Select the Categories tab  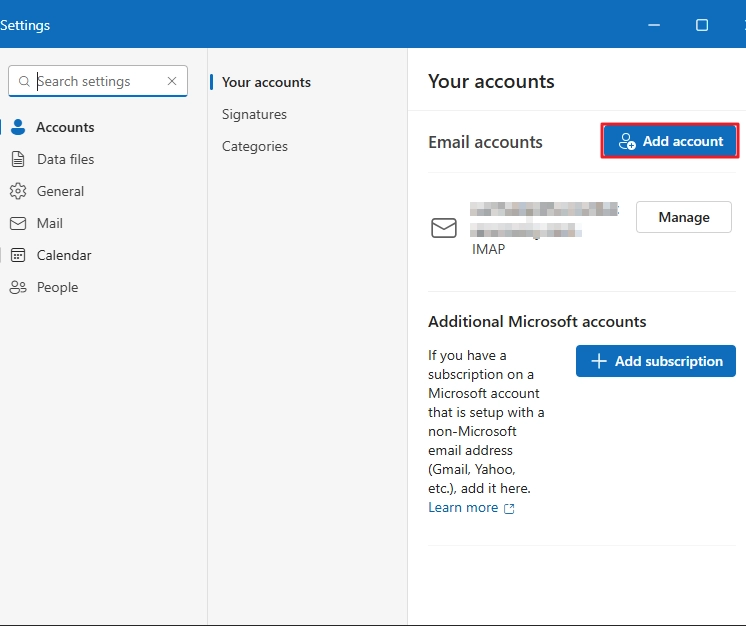click(x=255, y=147)
